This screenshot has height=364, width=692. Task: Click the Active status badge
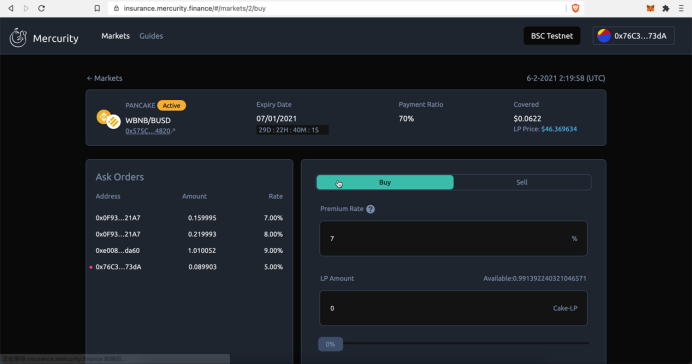172,105
